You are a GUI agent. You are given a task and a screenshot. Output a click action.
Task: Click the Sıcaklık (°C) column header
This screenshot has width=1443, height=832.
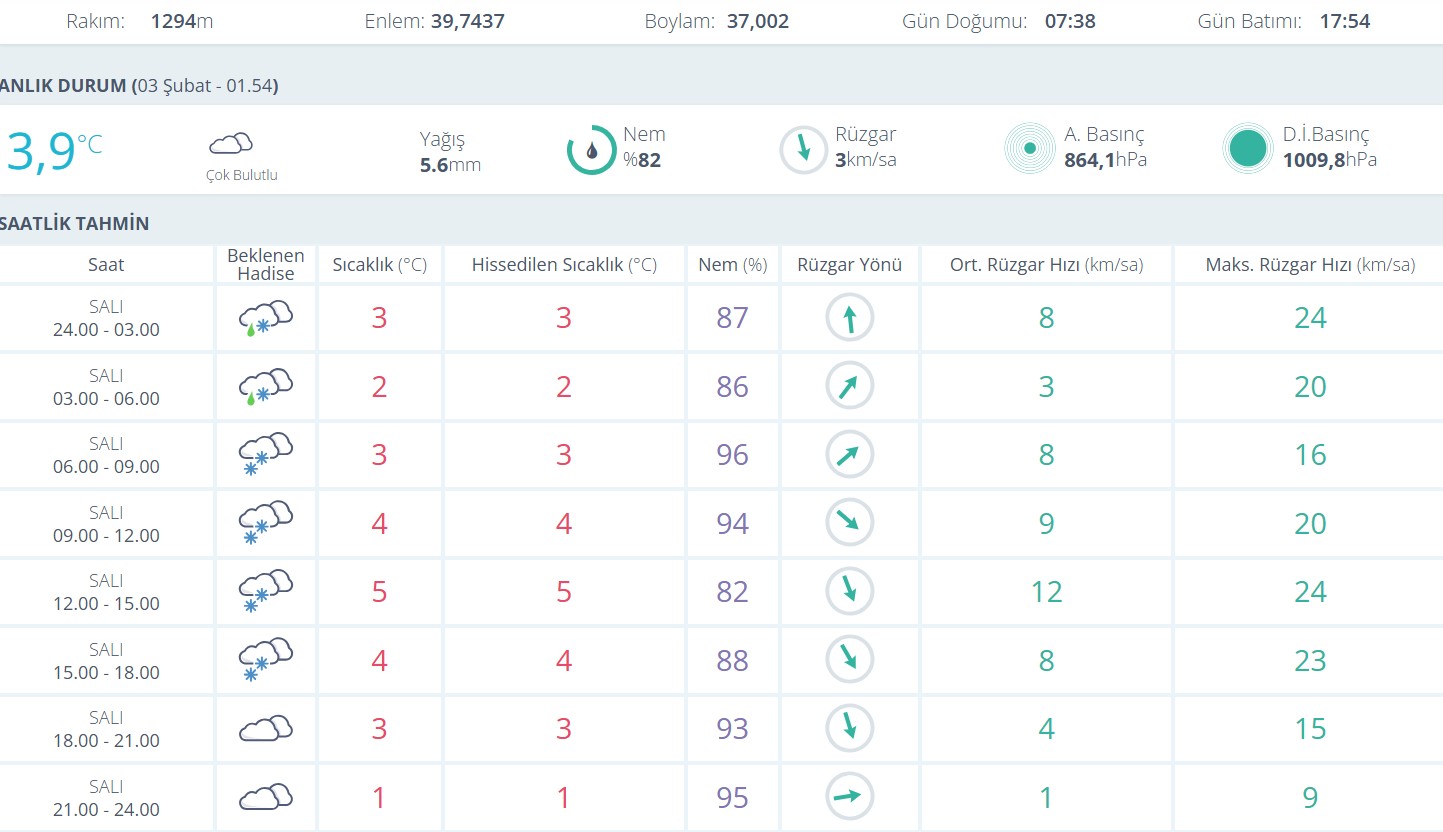(379, 265)
